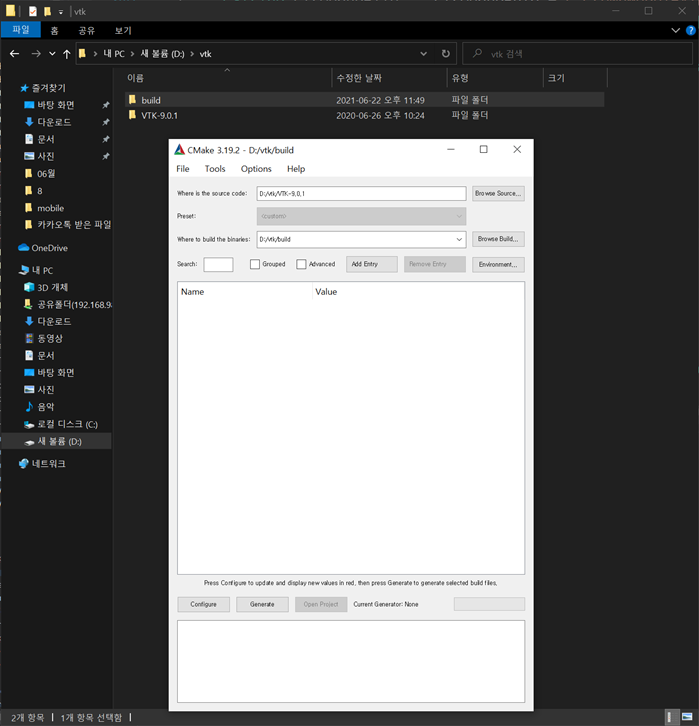Click the vtk 검색 search box
The height and width of the screenshot is (726, 699).
577,54
